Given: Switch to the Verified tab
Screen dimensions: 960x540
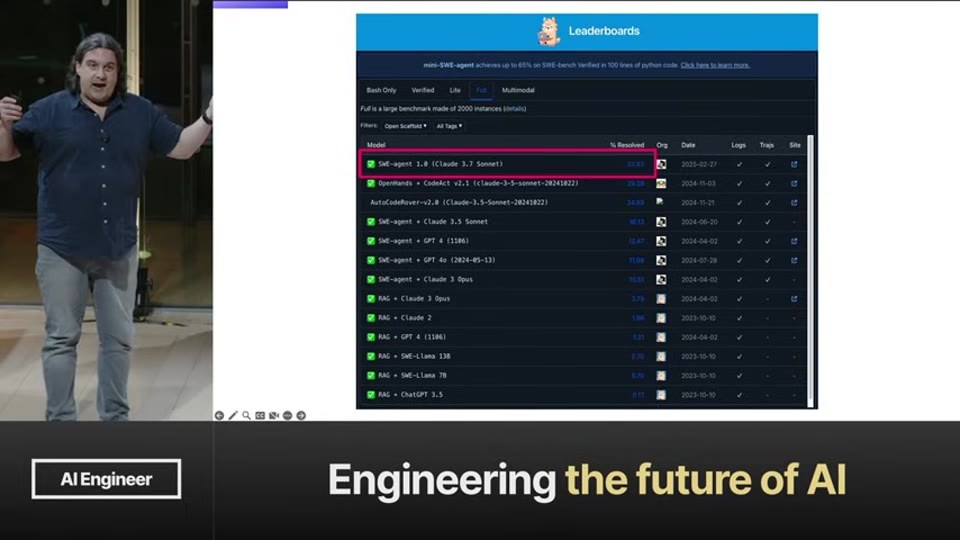Looking at the screenshot, I should [x=422, y=90].
